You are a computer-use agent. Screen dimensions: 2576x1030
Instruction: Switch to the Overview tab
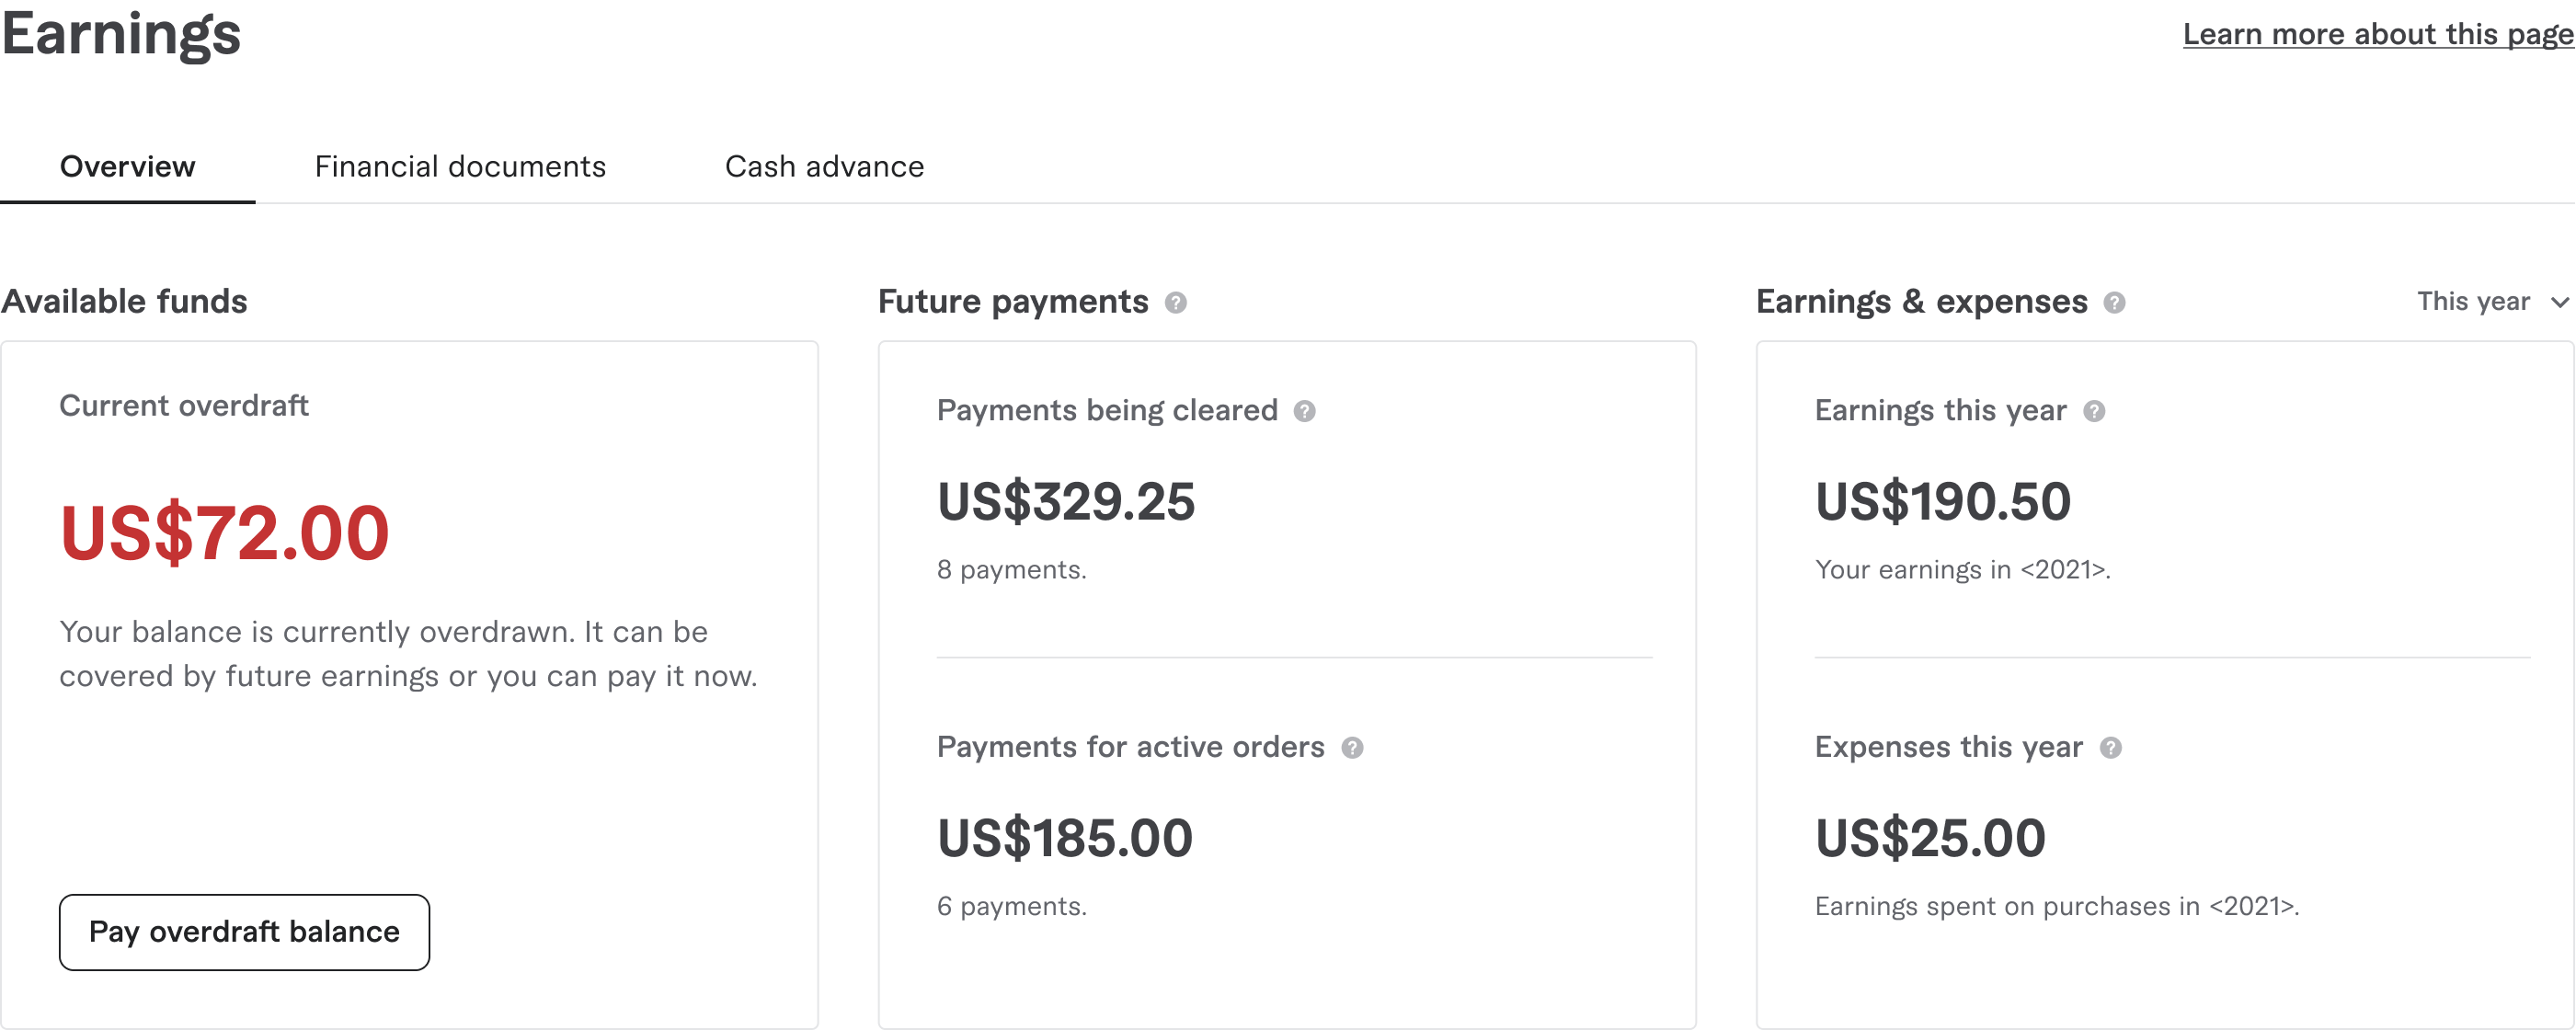point(127,166)
